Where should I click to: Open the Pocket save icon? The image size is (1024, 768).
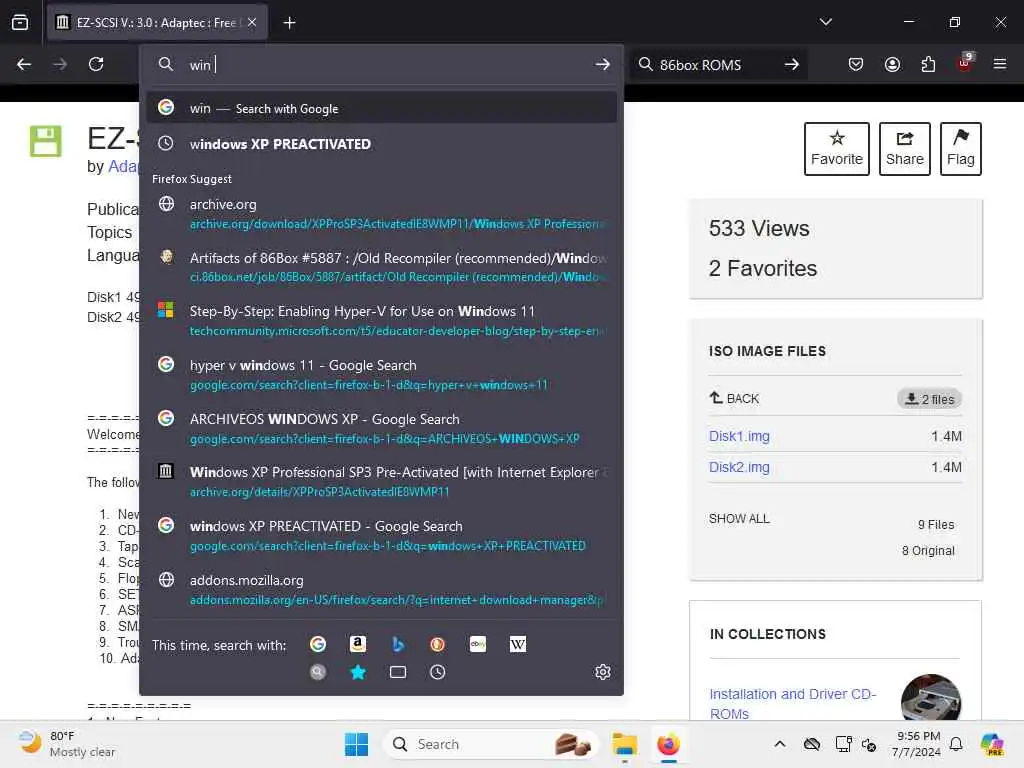point(856,64)
